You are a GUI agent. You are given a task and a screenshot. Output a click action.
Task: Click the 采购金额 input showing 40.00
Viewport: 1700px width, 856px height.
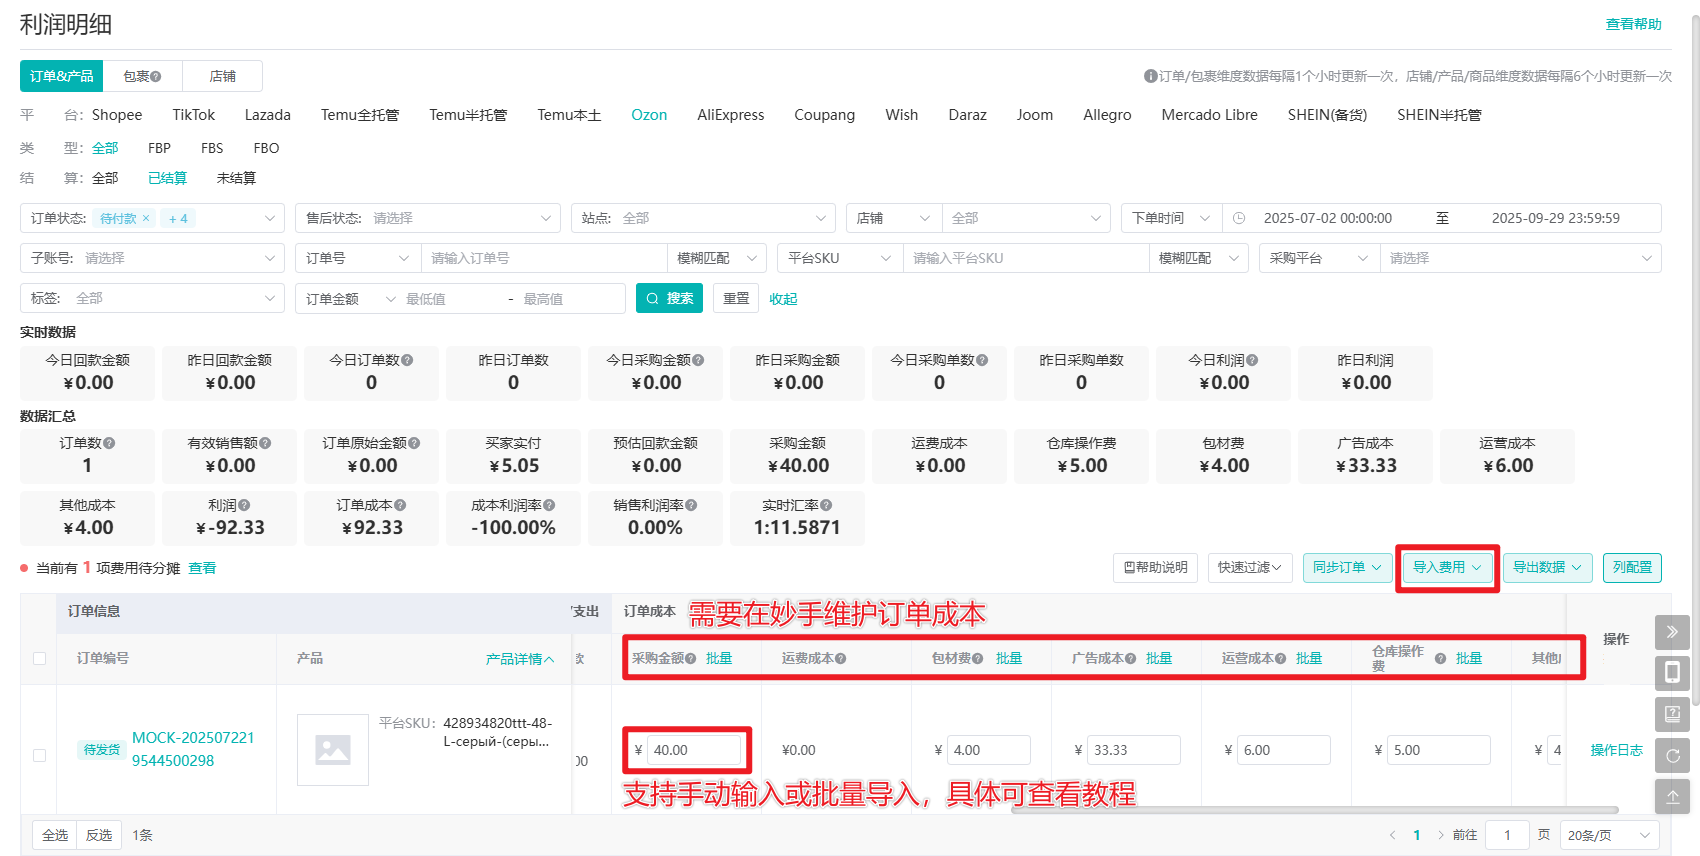695,750
